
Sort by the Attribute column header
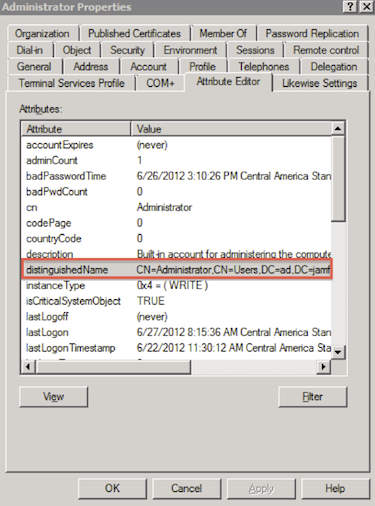[76, 129]
